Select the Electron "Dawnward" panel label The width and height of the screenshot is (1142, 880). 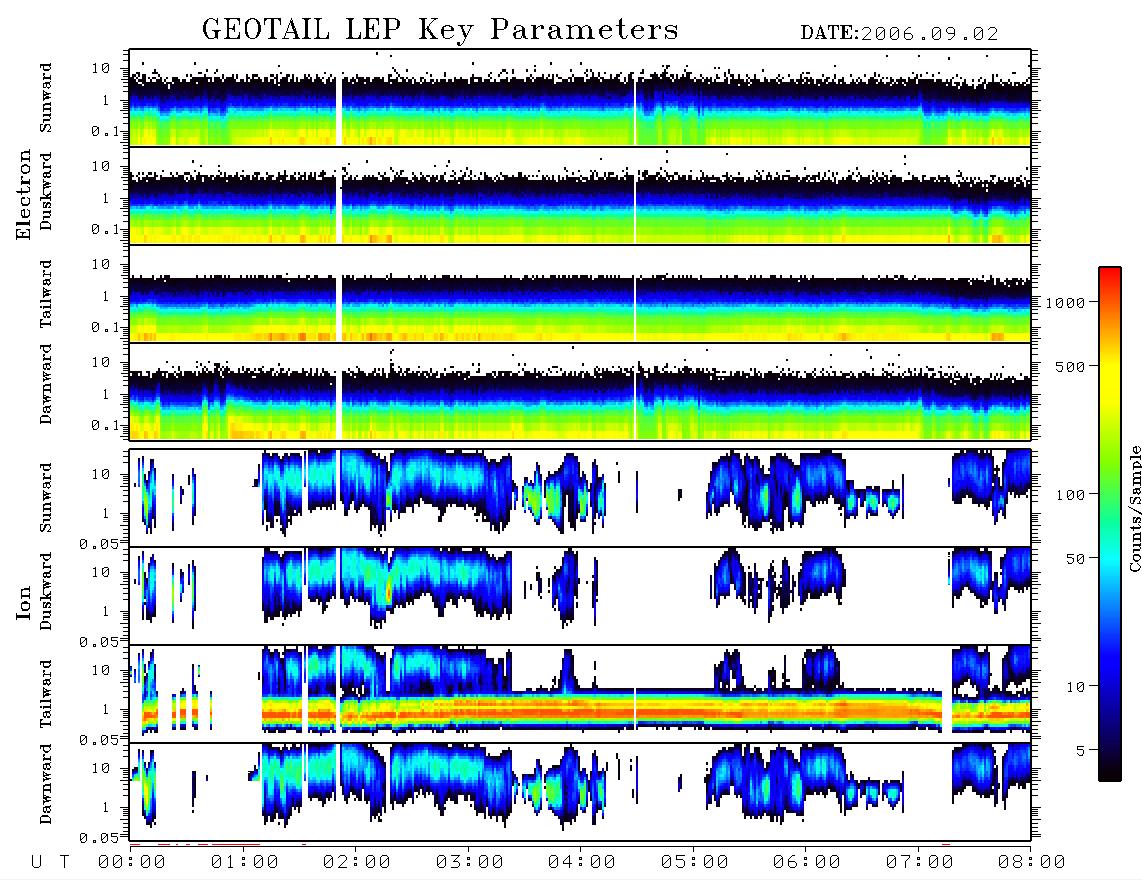point(46,384)
